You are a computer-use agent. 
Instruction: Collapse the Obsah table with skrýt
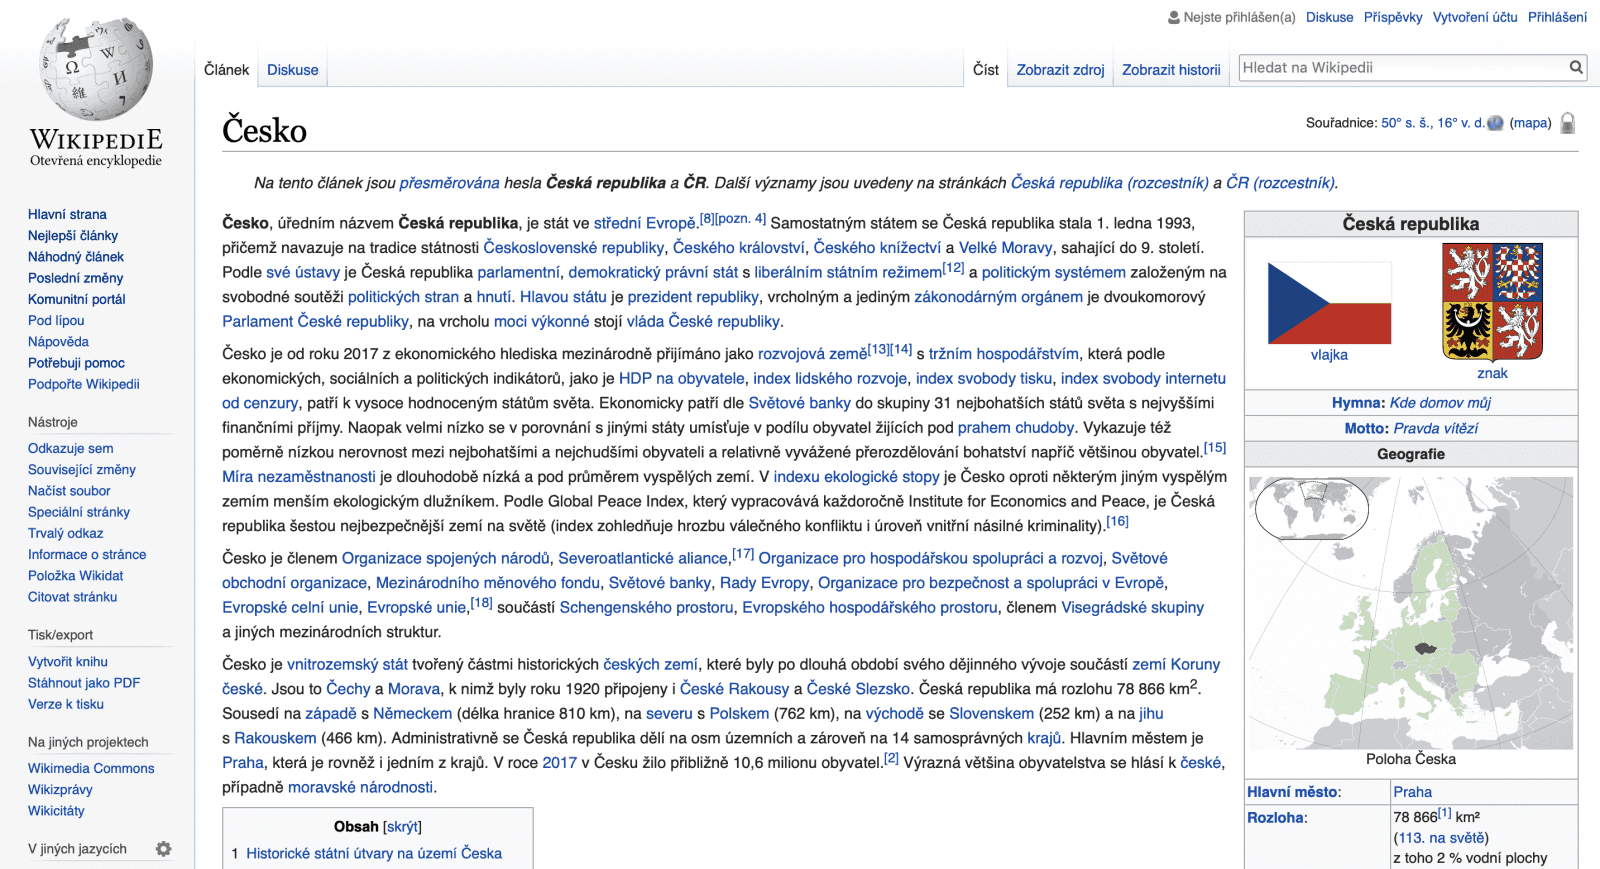[402, 827]
